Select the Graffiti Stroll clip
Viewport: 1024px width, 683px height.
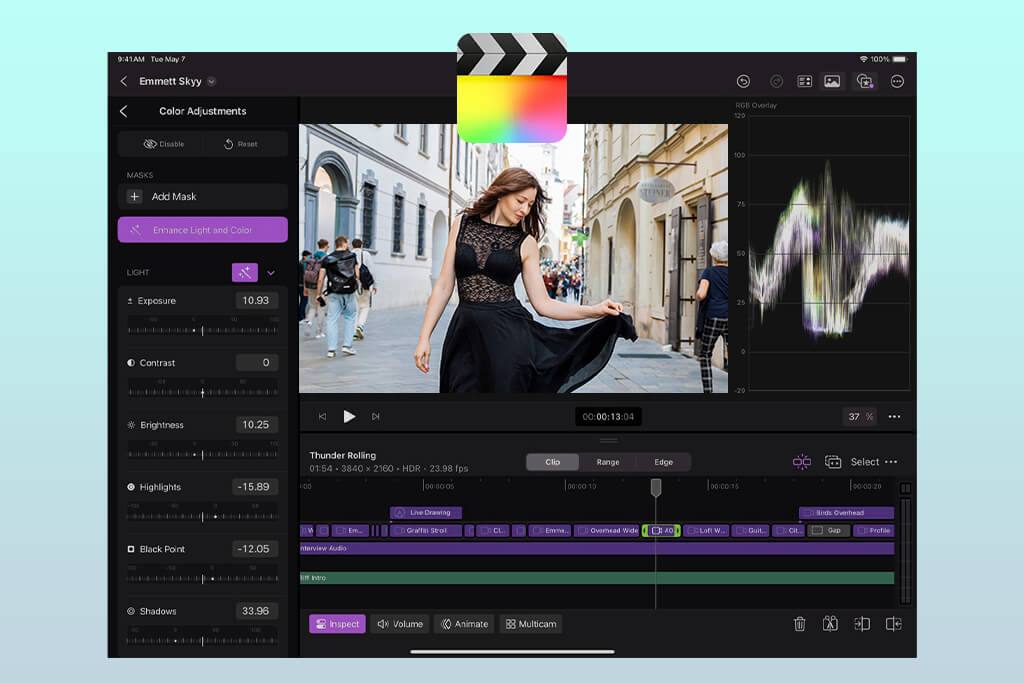pyautogui.click(x=426, y=530)
